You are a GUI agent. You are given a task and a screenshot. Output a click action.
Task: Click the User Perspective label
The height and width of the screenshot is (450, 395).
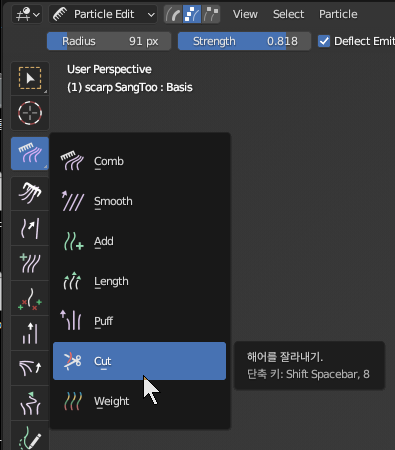[109, 69]
